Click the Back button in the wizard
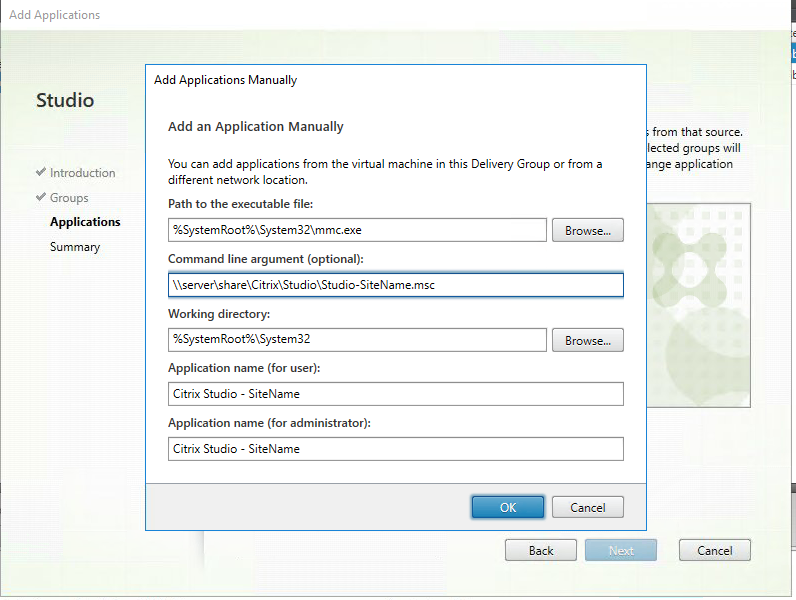Viewport: 796px width, 600px height. point(541,550)
